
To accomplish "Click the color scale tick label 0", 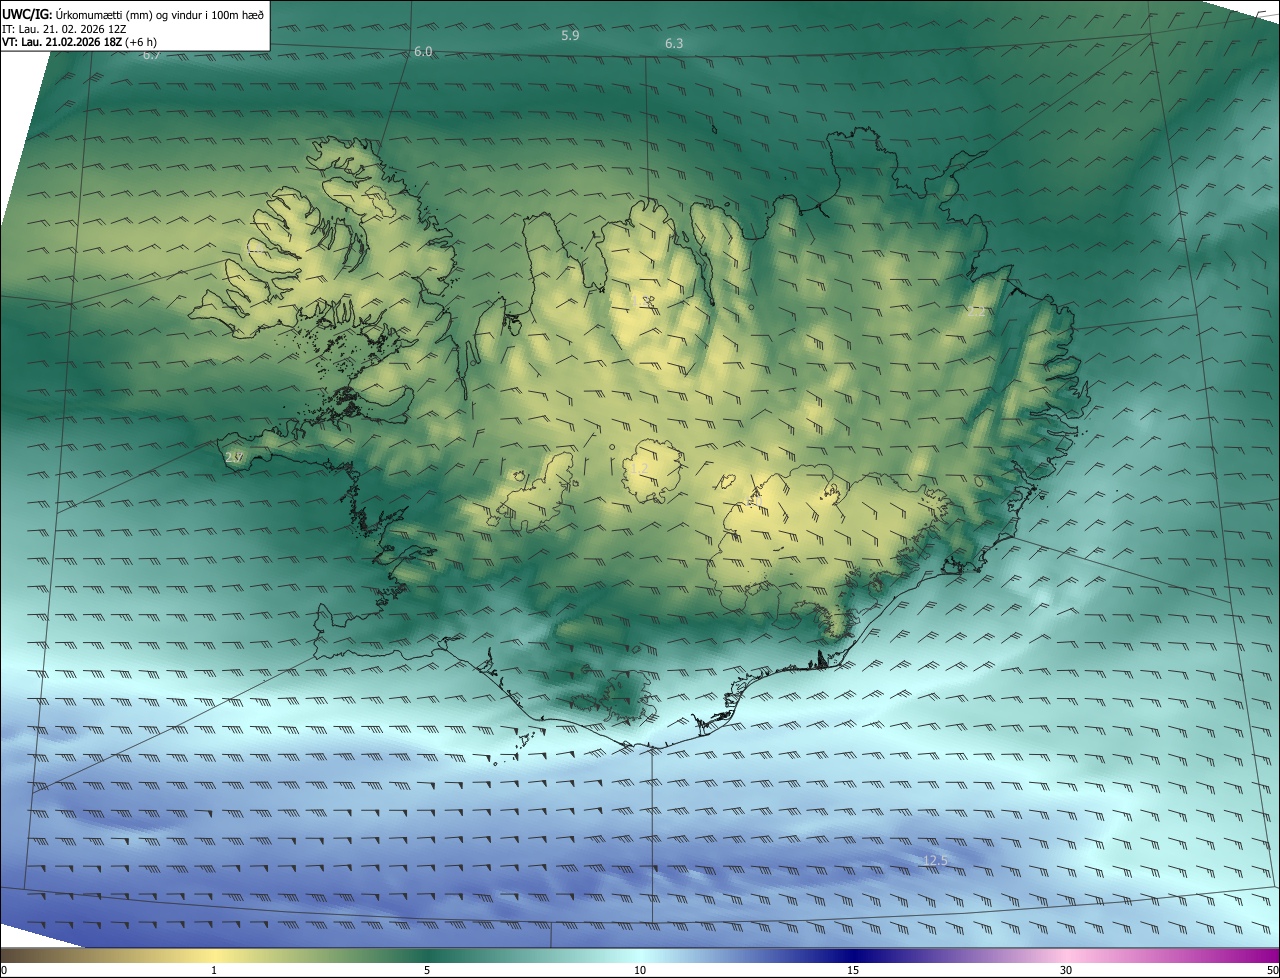I will (4, 970).
